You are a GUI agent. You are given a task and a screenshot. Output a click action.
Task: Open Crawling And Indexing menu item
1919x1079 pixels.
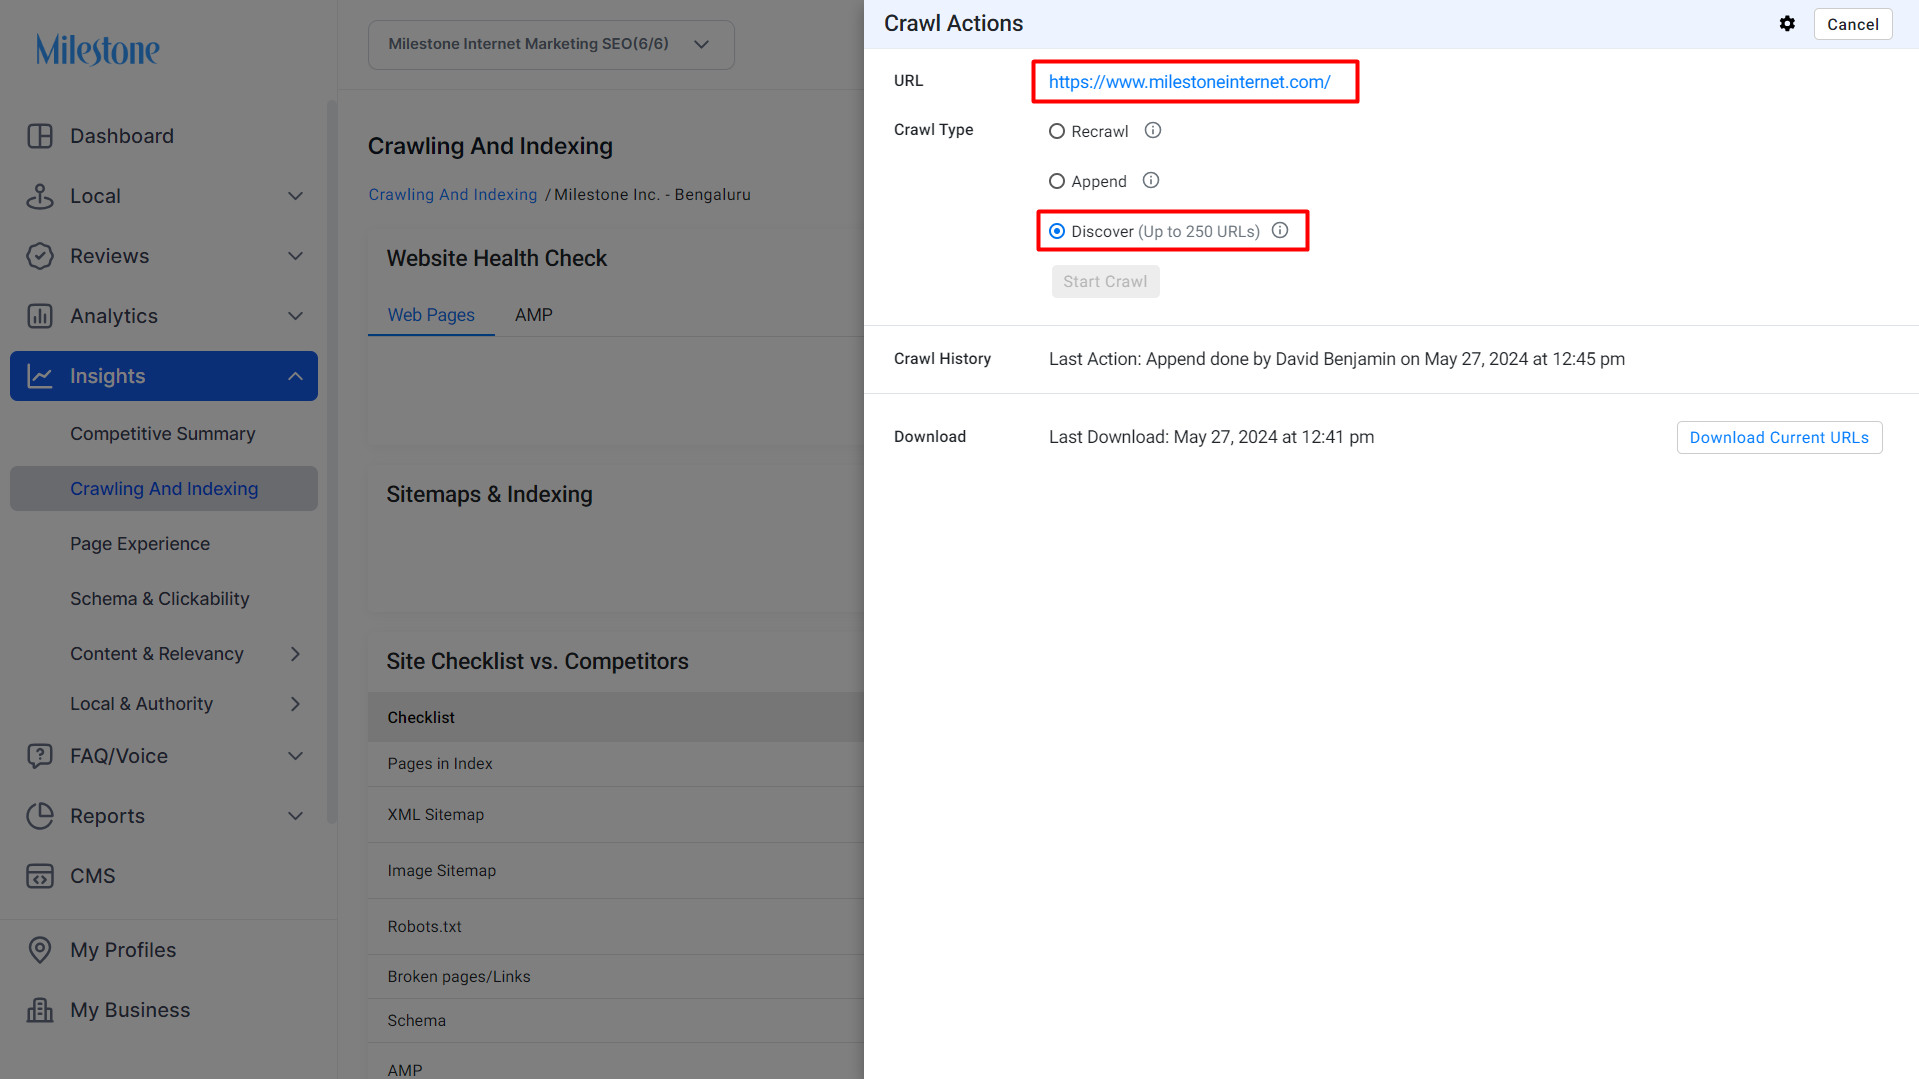164,489
